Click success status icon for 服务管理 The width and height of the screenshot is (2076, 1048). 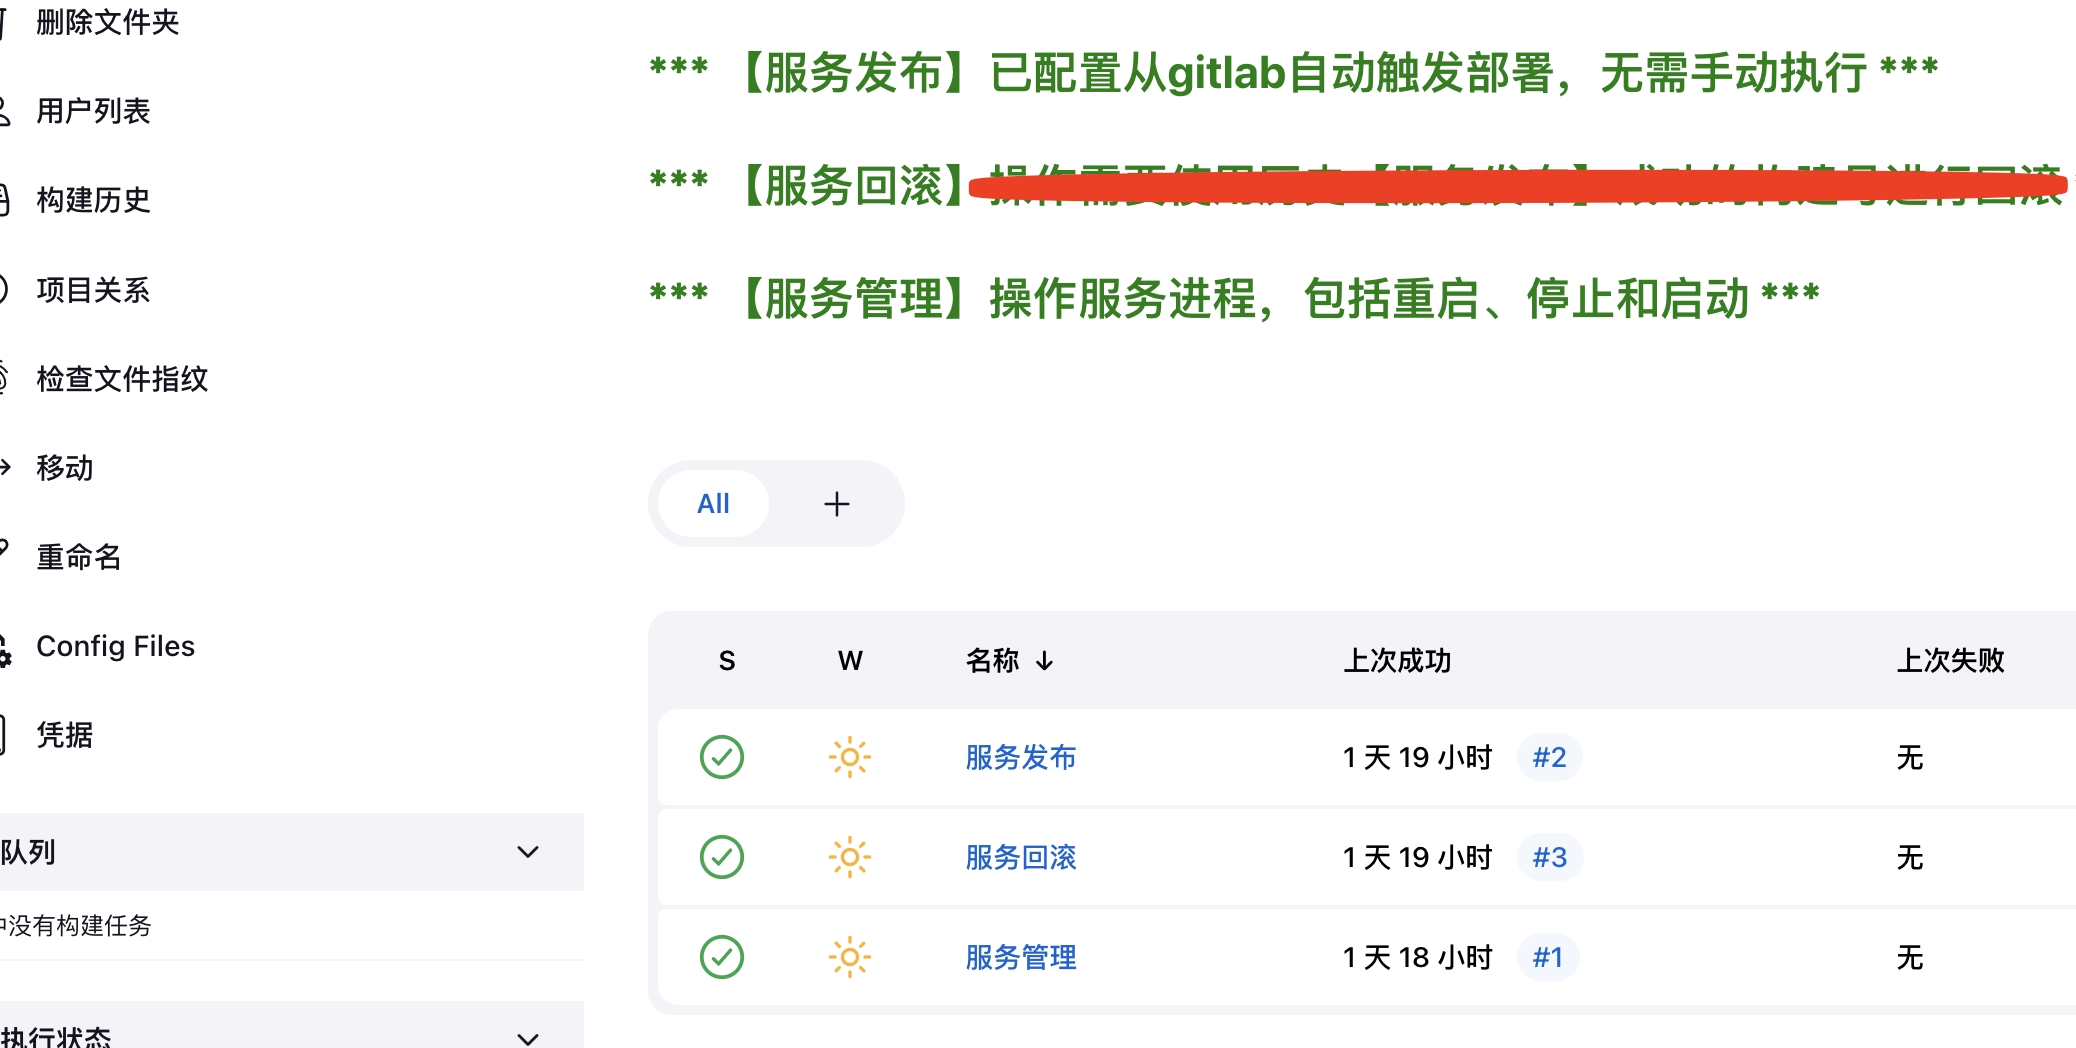tap(722, 957)
